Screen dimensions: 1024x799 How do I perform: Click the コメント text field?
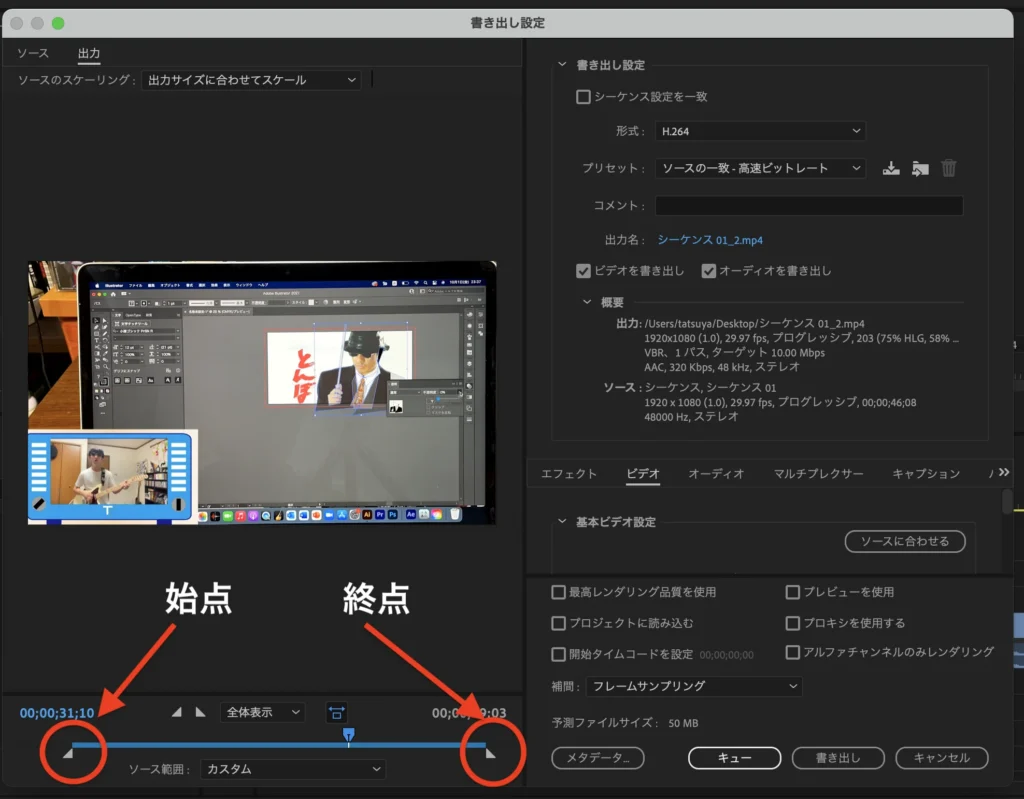[808, 206]
